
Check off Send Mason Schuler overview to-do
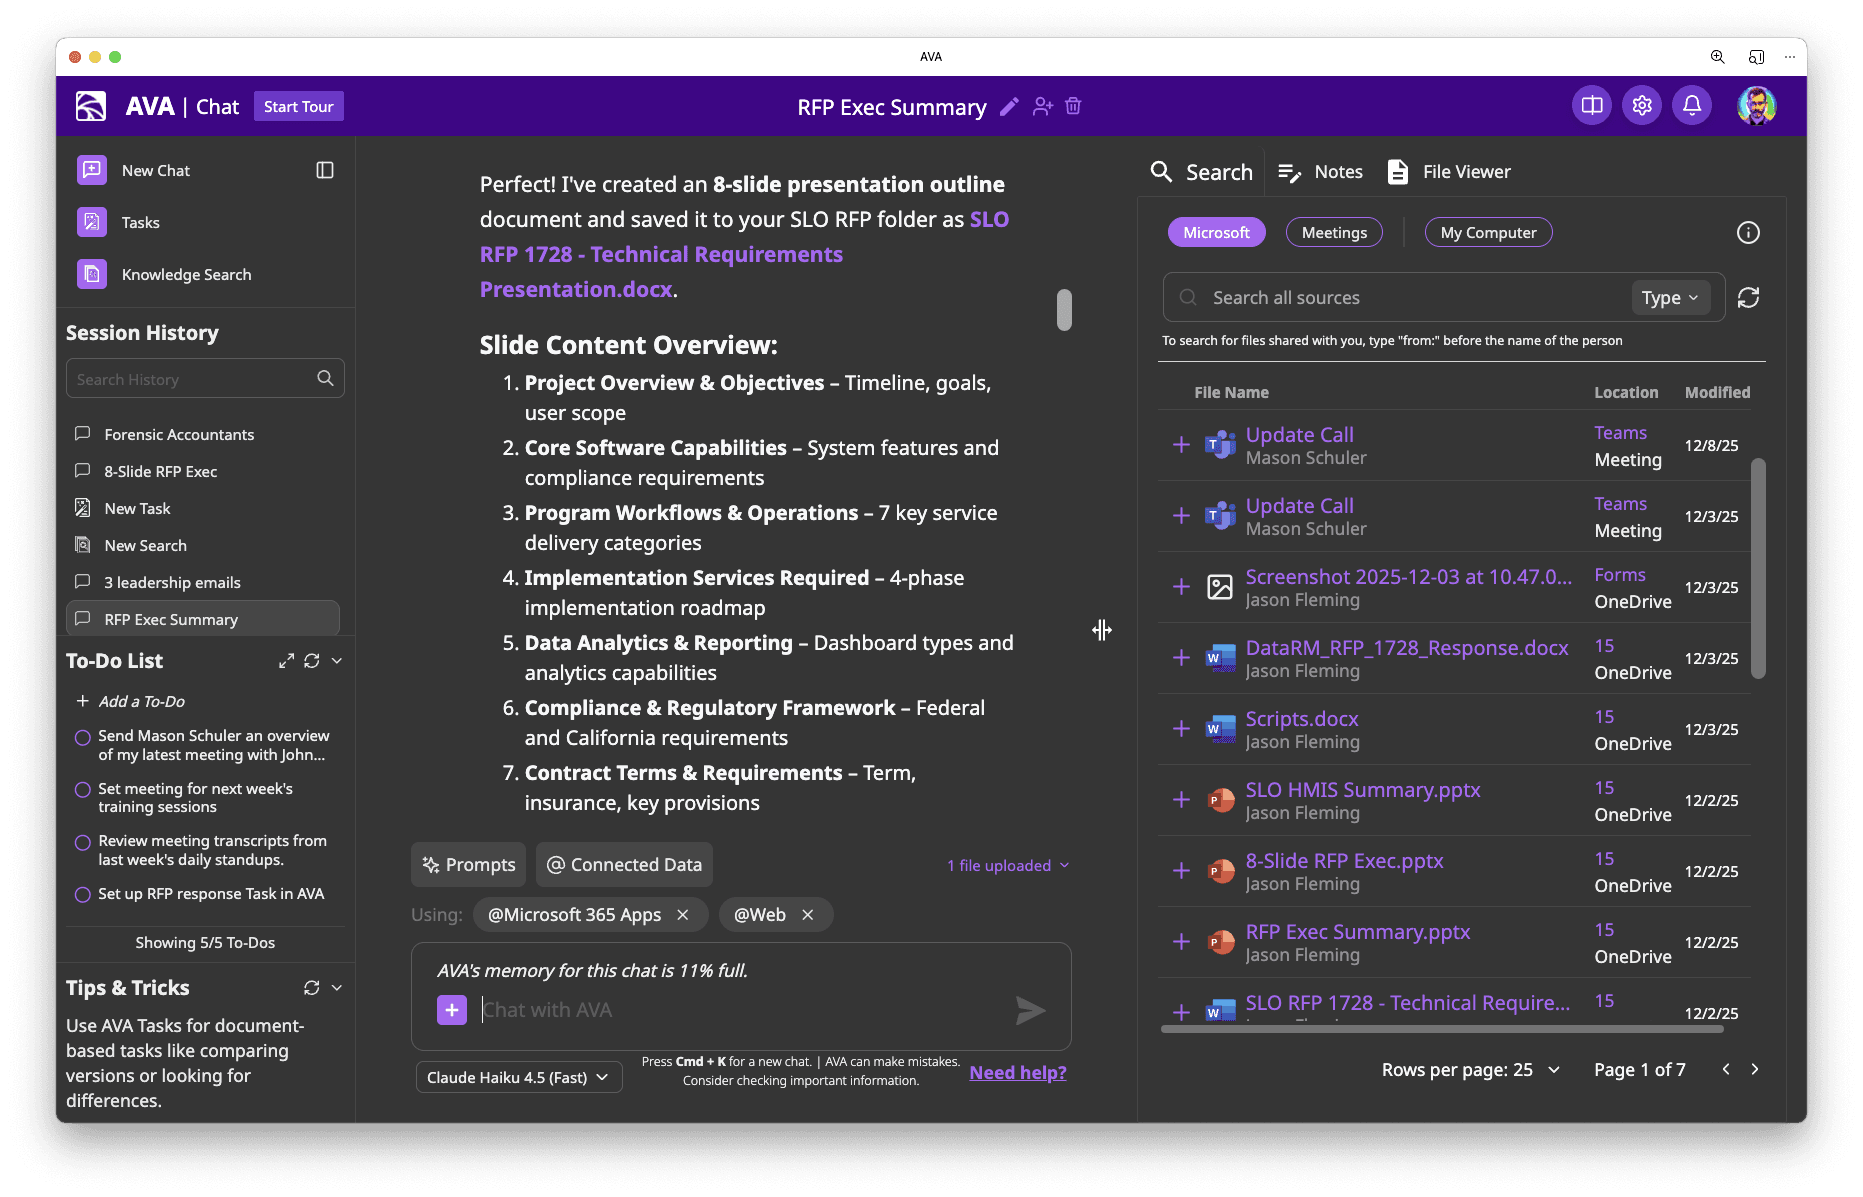point(83,738)
